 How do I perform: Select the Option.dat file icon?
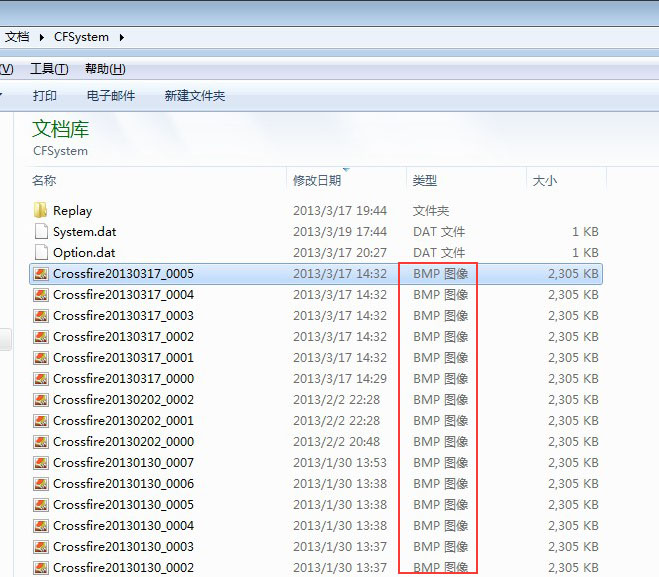point(41,252)
